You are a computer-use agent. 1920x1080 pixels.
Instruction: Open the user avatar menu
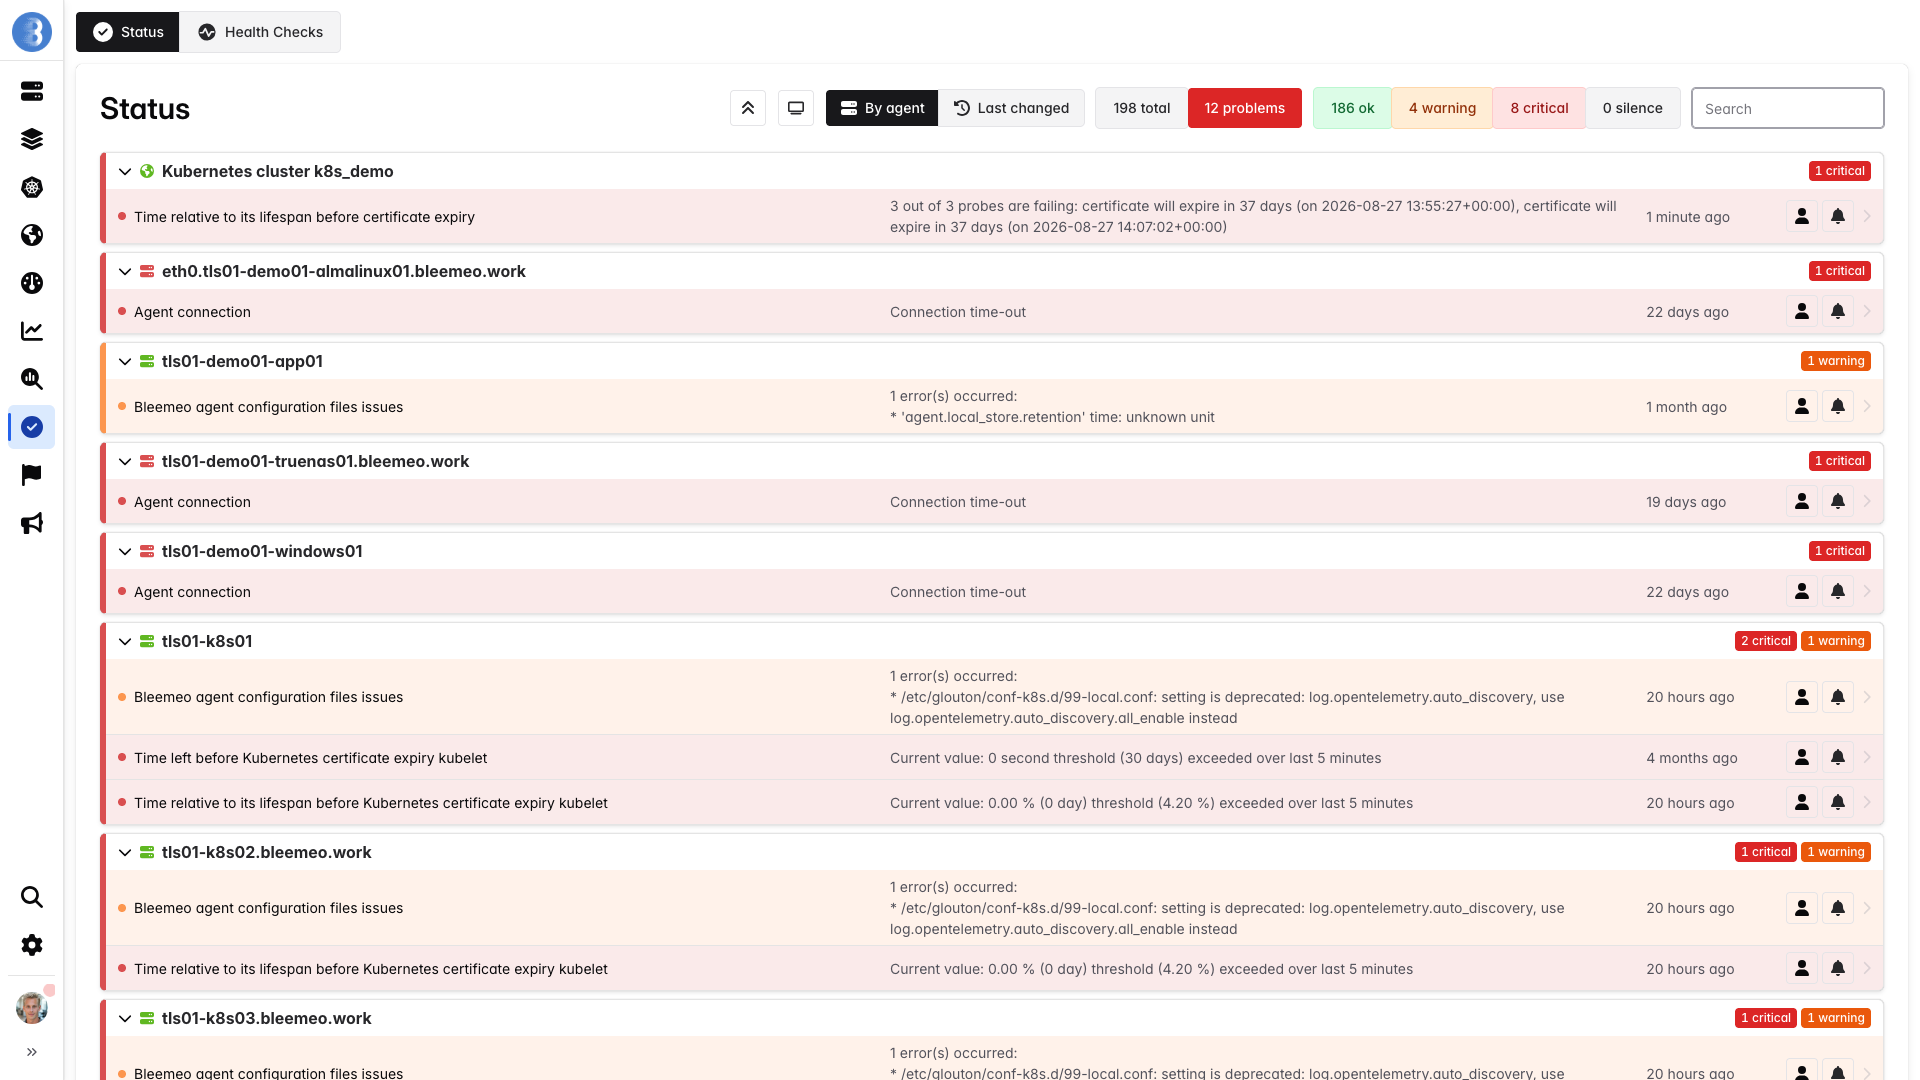pyautogui.click(x=32, y=1008)
